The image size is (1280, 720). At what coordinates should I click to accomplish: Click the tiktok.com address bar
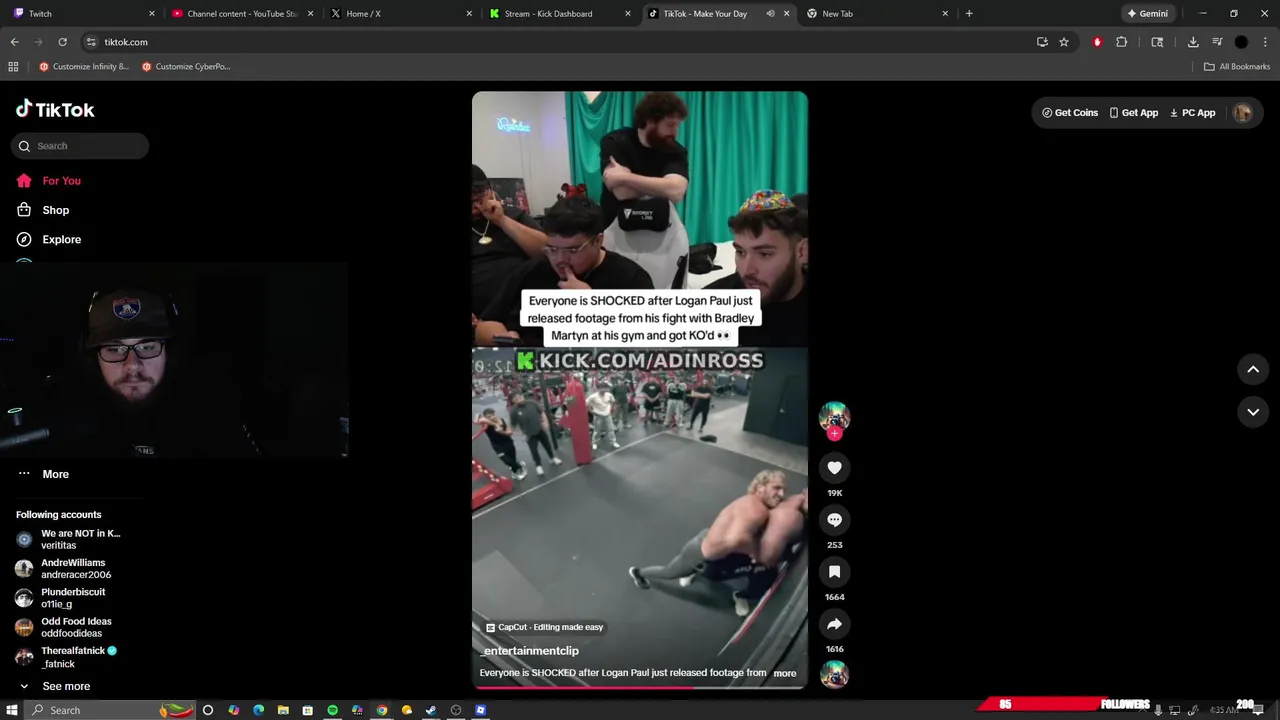pos(560,42)
